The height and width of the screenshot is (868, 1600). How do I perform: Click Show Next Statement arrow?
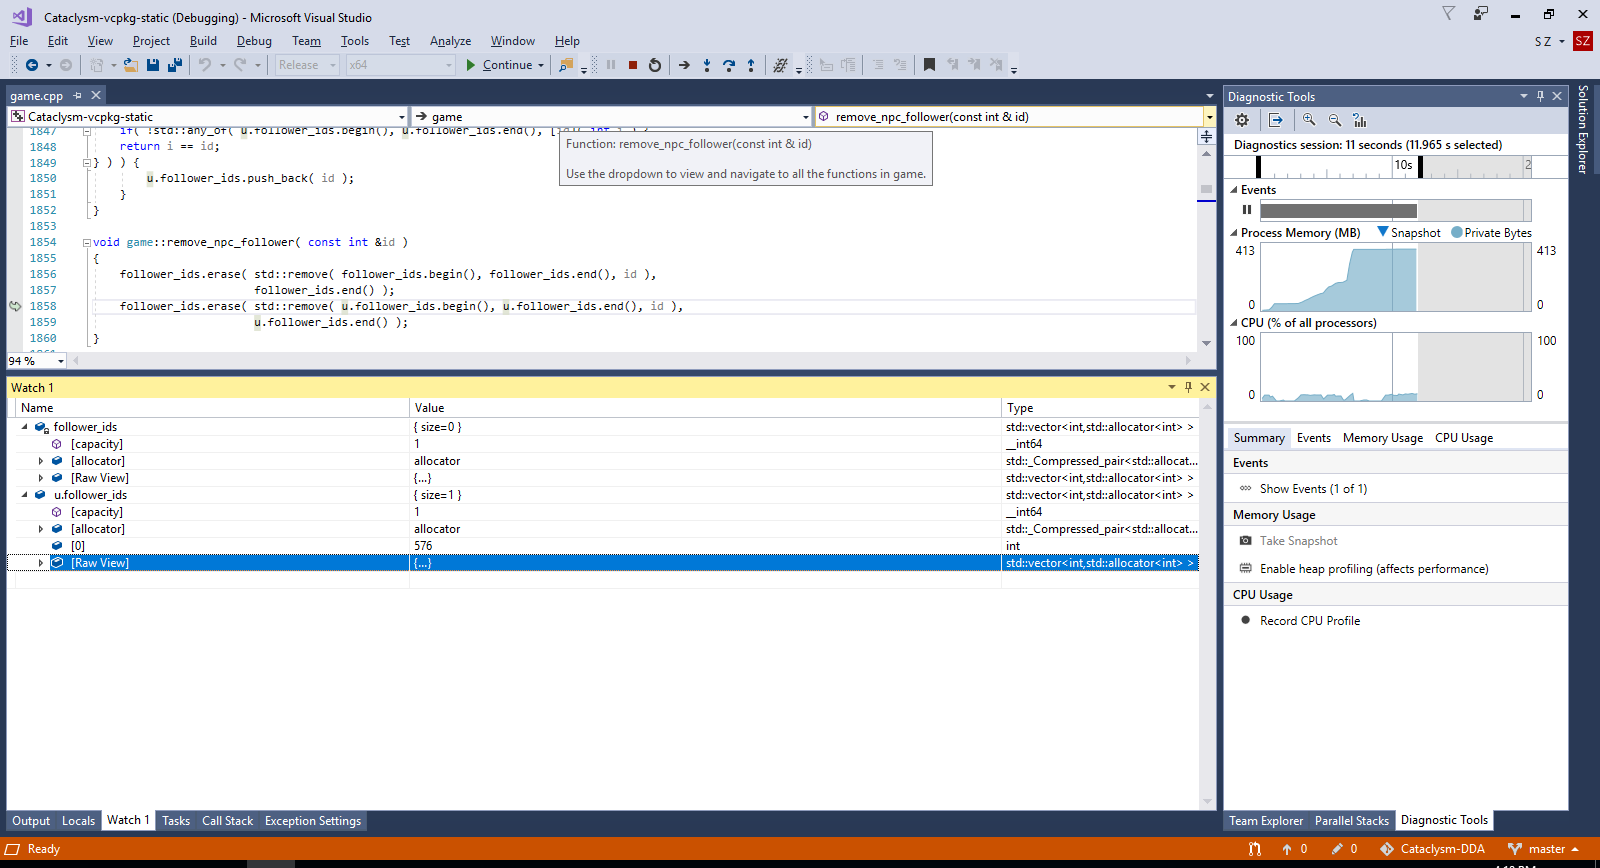pyautogui.click(x=684, y=65)
